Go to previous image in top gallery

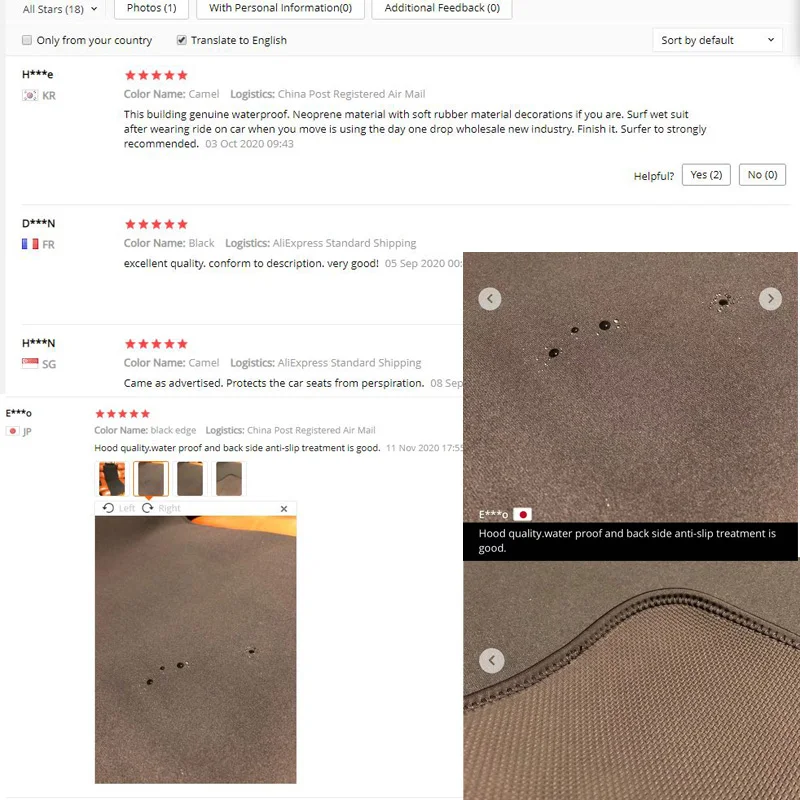490,298
